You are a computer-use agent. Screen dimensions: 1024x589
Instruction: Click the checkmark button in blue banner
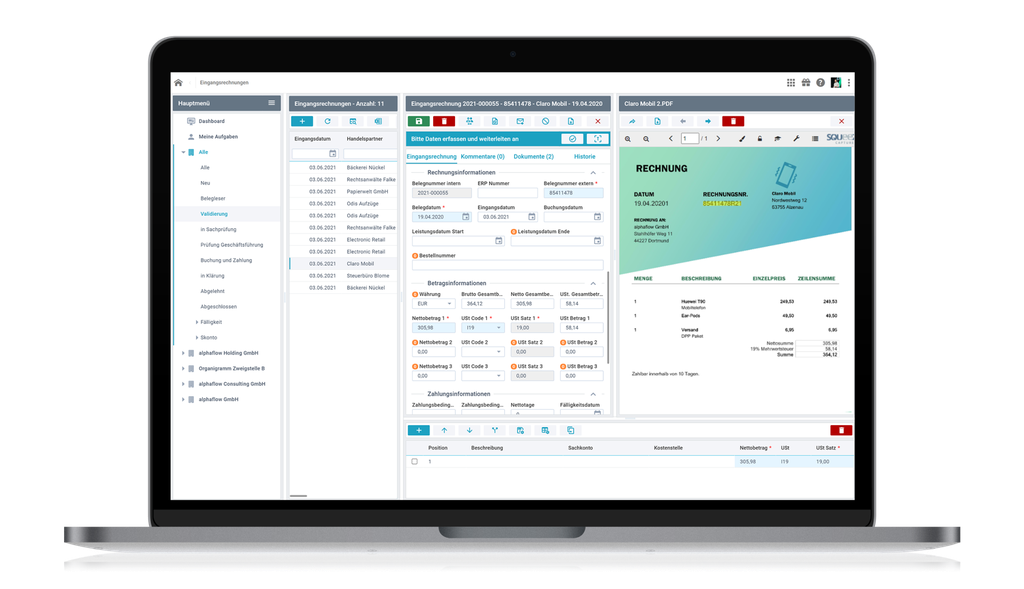(573, 139)
